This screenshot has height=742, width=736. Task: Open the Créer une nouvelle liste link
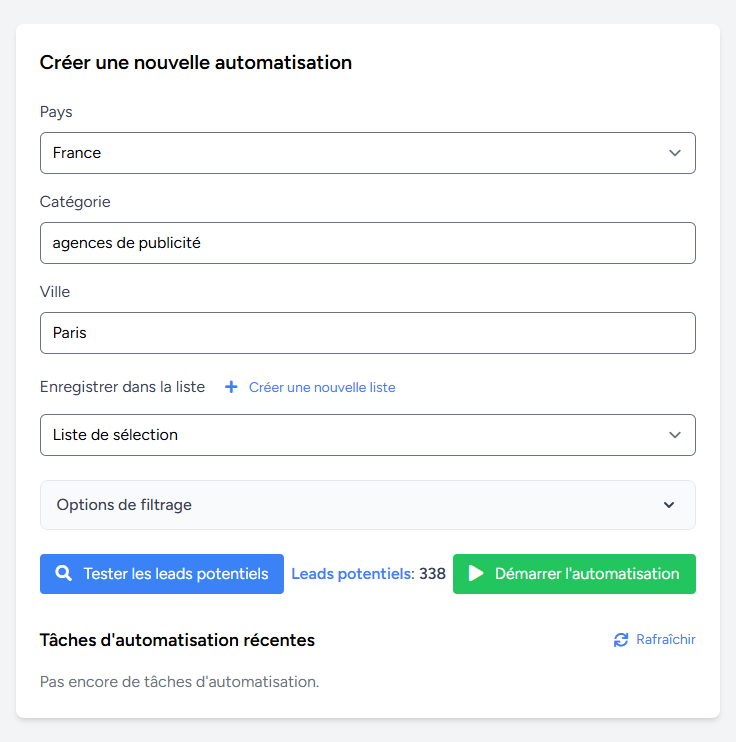pos(322,387)
